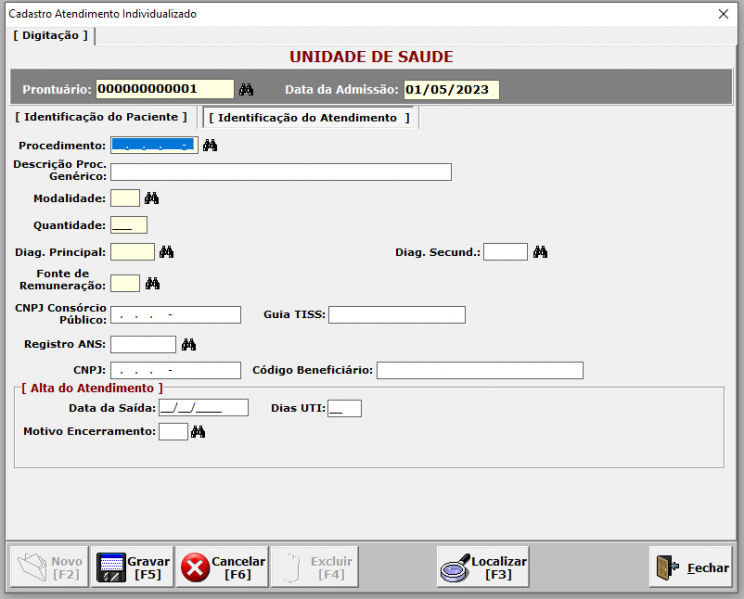Open Fonte de Remuneração lookup icon
Screen dimensions: 744x599
[152, 284]
